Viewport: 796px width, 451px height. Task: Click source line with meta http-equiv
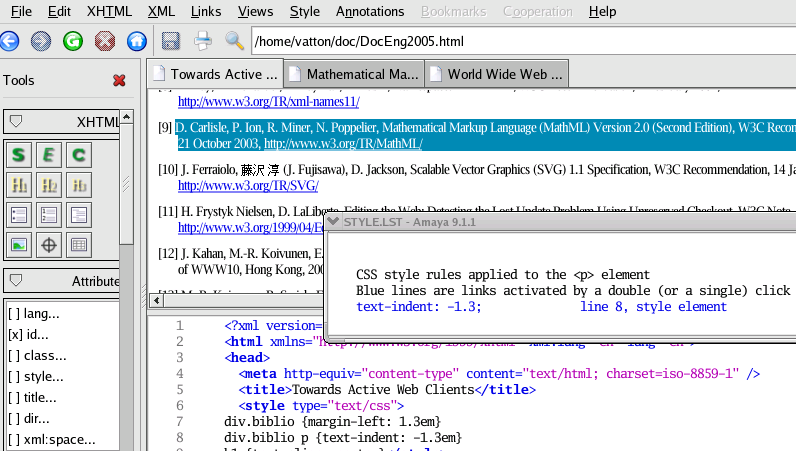(499, 374)
